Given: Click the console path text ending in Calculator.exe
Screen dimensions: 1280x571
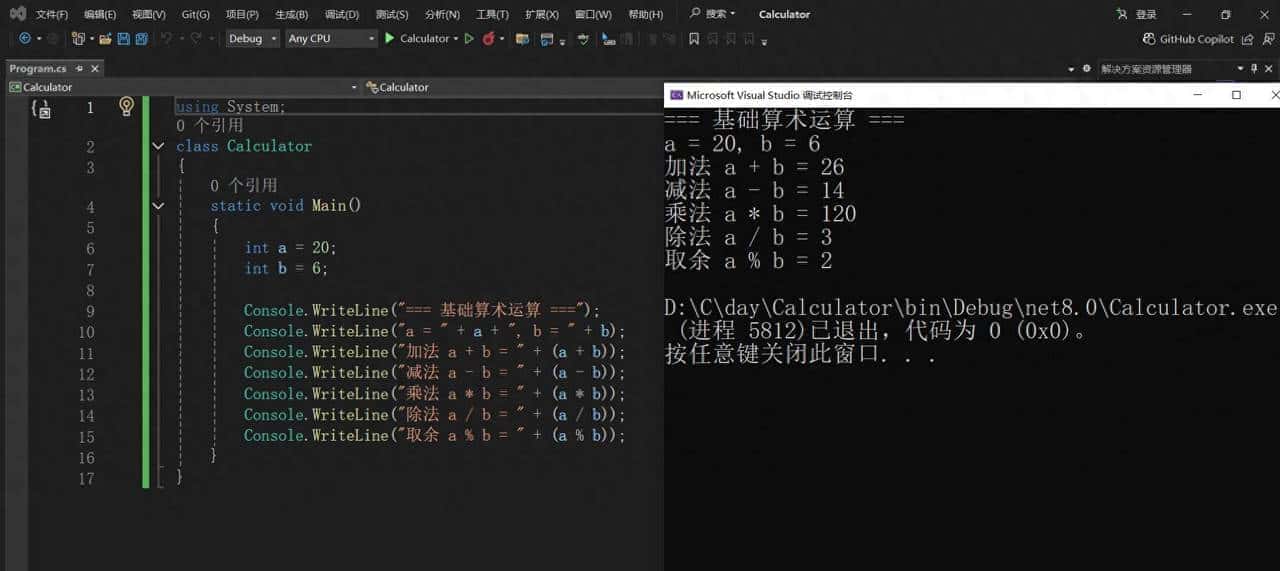Looking at the screenshot, I should pyautogui.click(x=971, y=308).
